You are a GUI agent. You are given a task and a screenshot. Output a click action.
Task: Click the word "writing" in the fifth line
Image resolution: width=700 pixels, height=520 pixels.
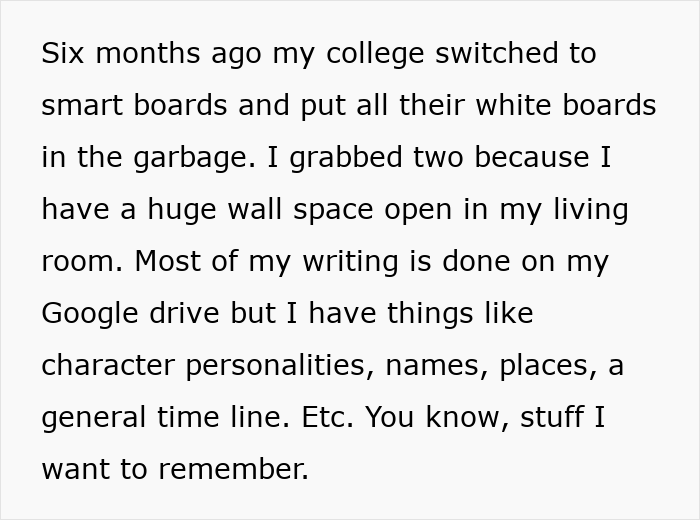click(350, 264)
